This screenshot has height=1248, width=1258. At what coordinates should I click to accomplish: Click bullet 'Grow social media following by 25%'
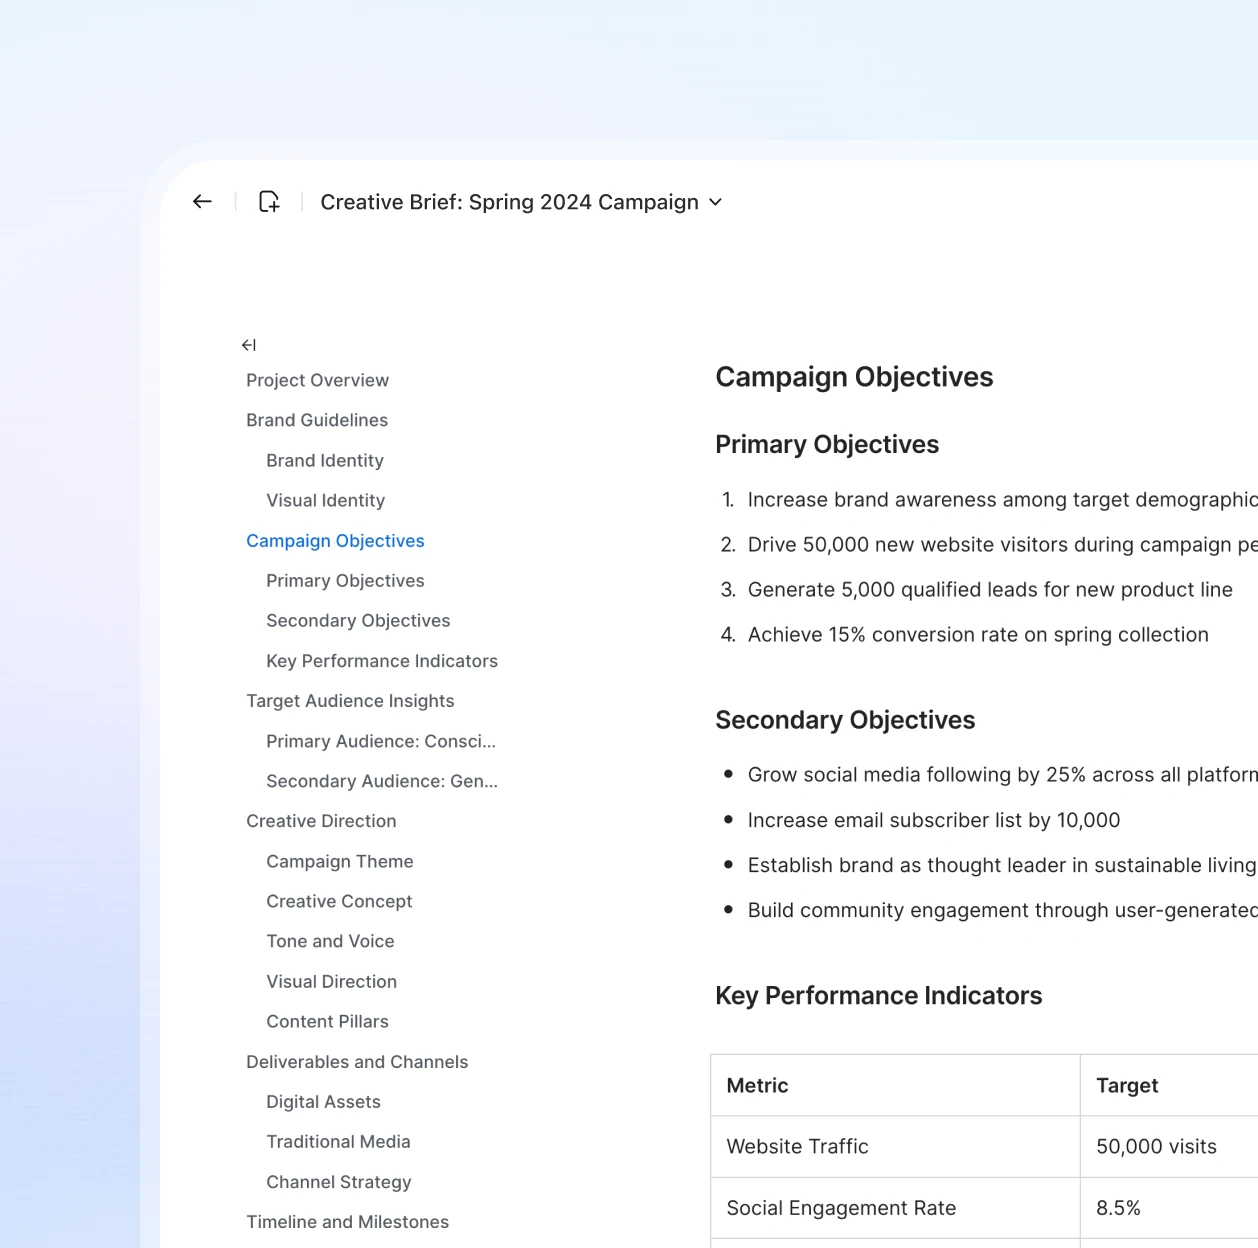click(1003, 775)
